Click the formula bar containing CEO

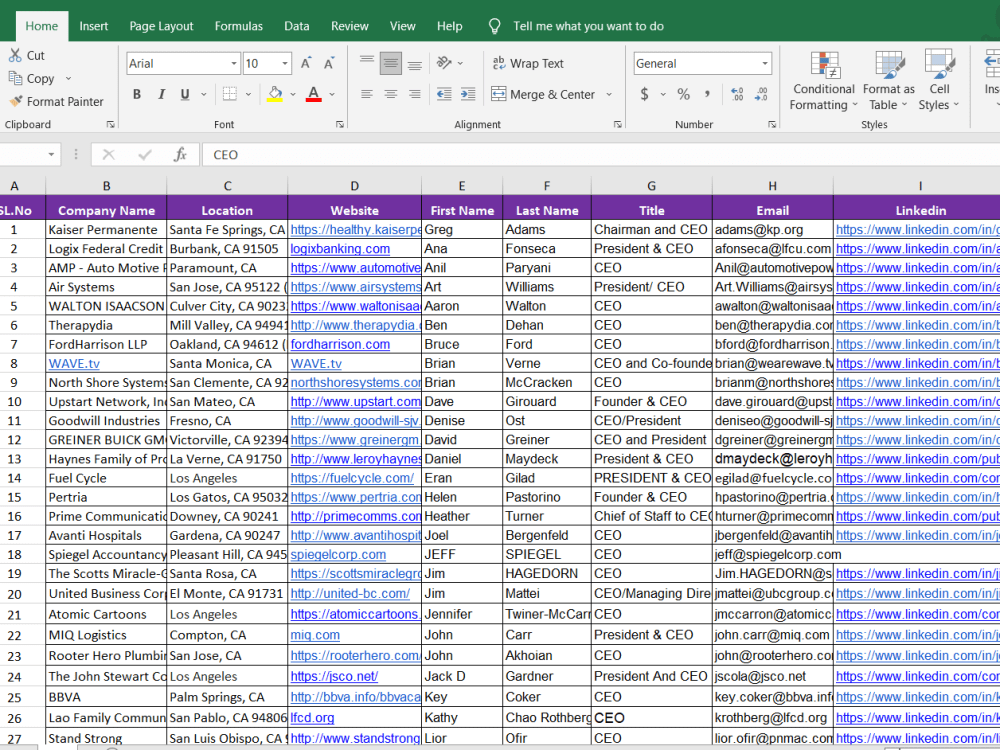click(x=599, y=154)
